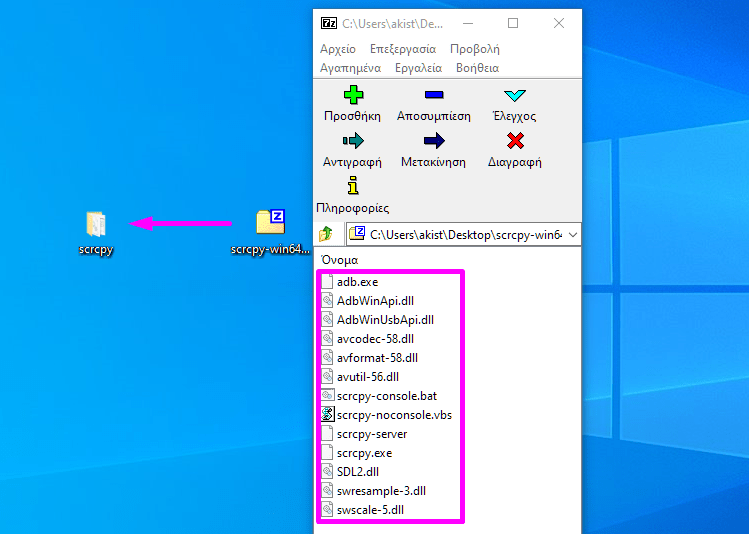Screen dimensions: 749x534
Task: Select avformat-58.dll in the file list
Action: coord(377,358)
